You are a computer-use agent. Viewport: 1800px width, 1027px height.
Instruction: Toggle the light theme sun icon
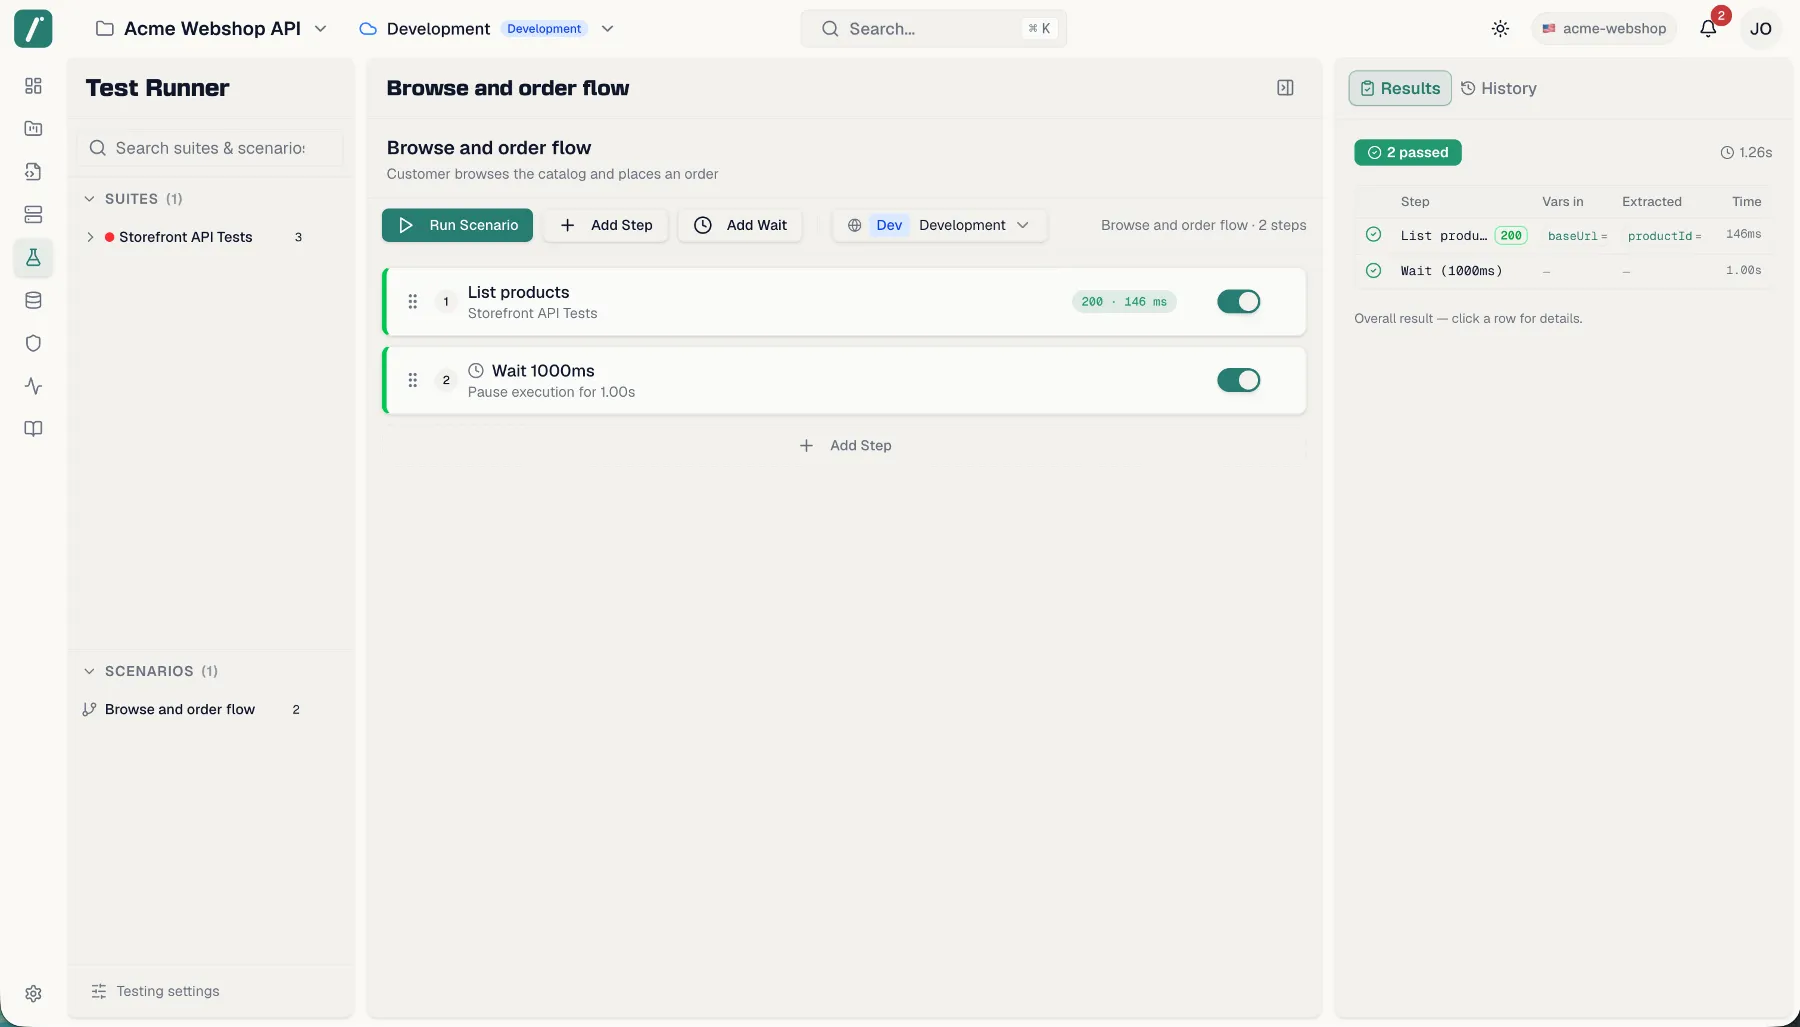tap(1500, 29)
